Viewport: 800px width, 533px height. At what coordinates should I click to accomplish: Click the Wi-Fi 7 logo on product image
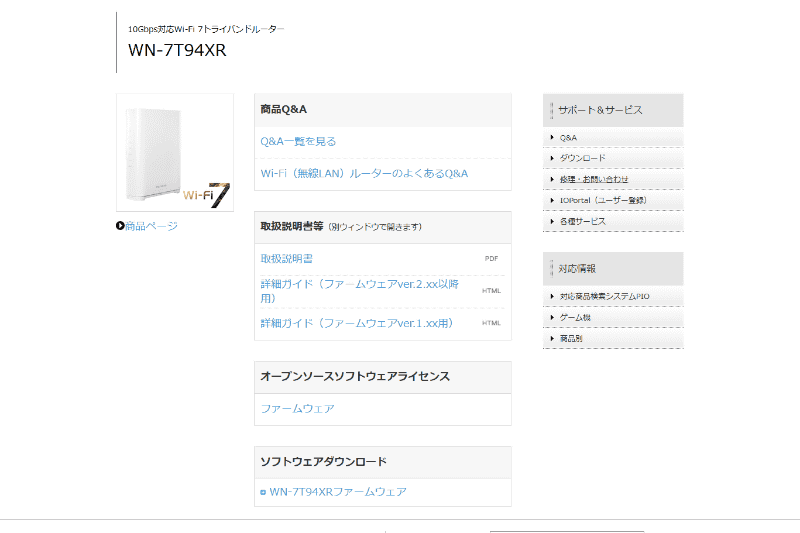pyautogui.click(x=206, y=195)
